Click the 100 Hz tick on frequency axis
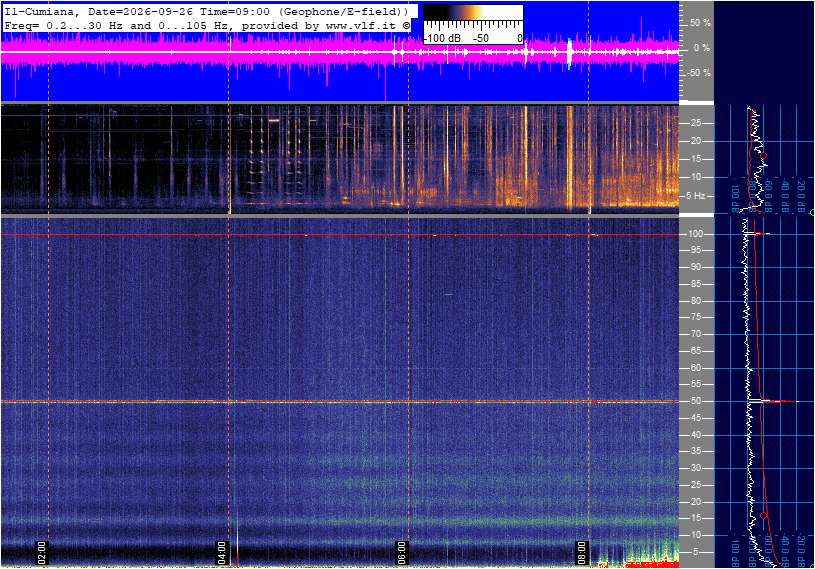 [x=695, y=234]
